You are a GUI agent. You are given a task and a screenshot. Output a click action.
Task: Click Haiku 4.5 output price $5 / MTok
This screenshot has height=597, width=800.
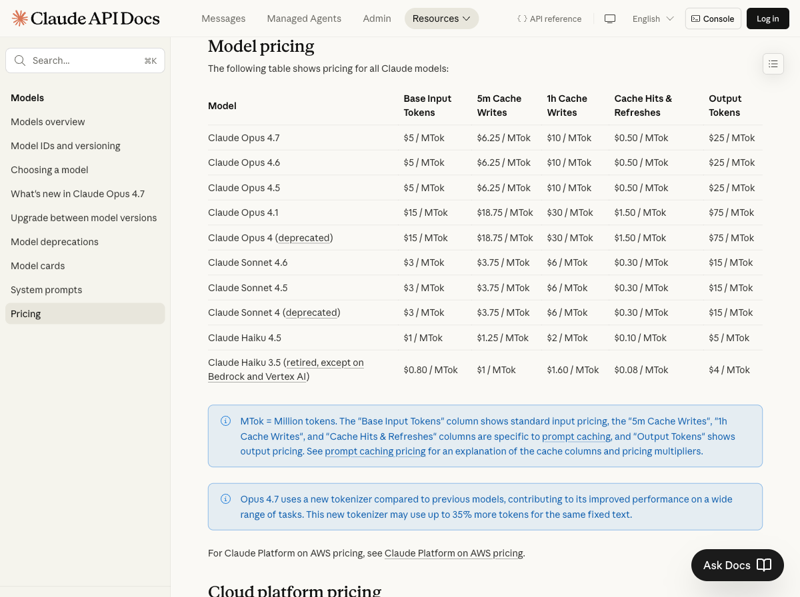click(729, 338)
